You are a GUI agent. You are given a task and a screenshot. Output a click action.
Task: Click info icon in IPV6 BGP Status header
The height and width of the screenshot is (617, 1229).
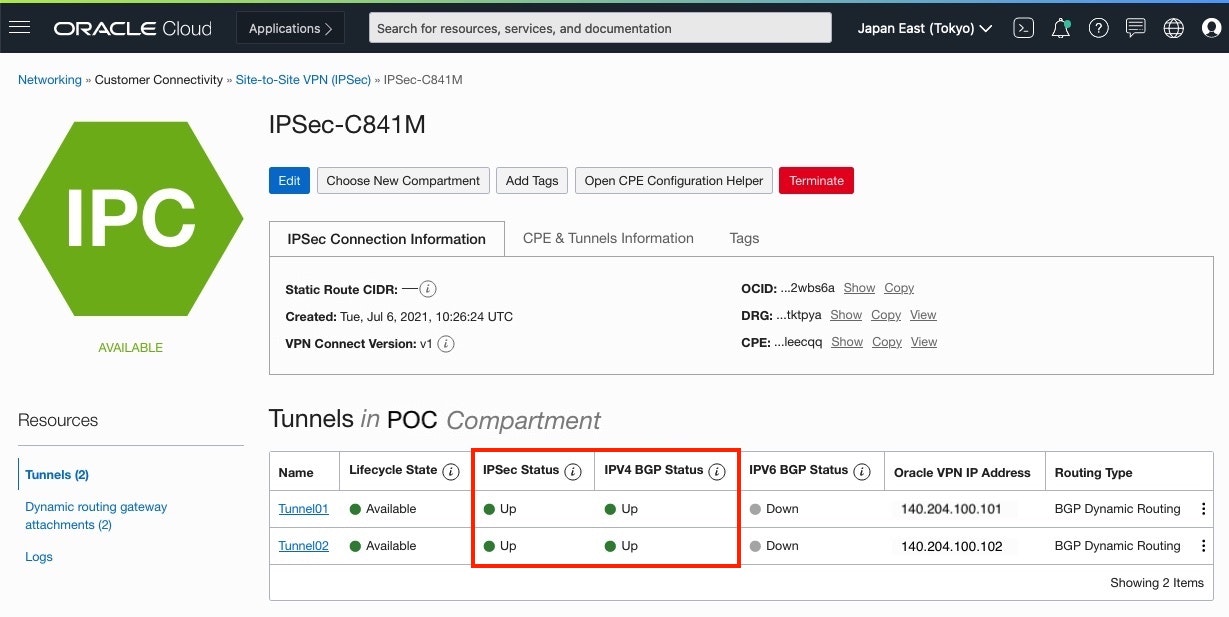(x=862, y=471)
